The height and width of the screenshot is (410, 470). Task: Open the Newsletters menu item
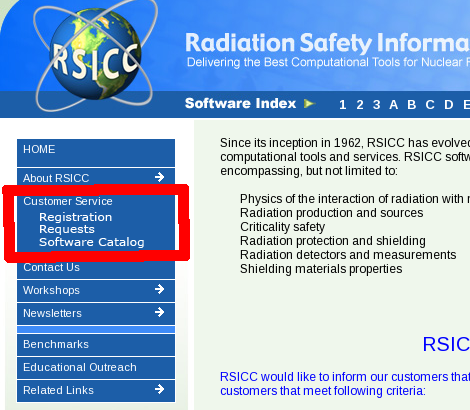pyautogui.click(x=96, y=313)
